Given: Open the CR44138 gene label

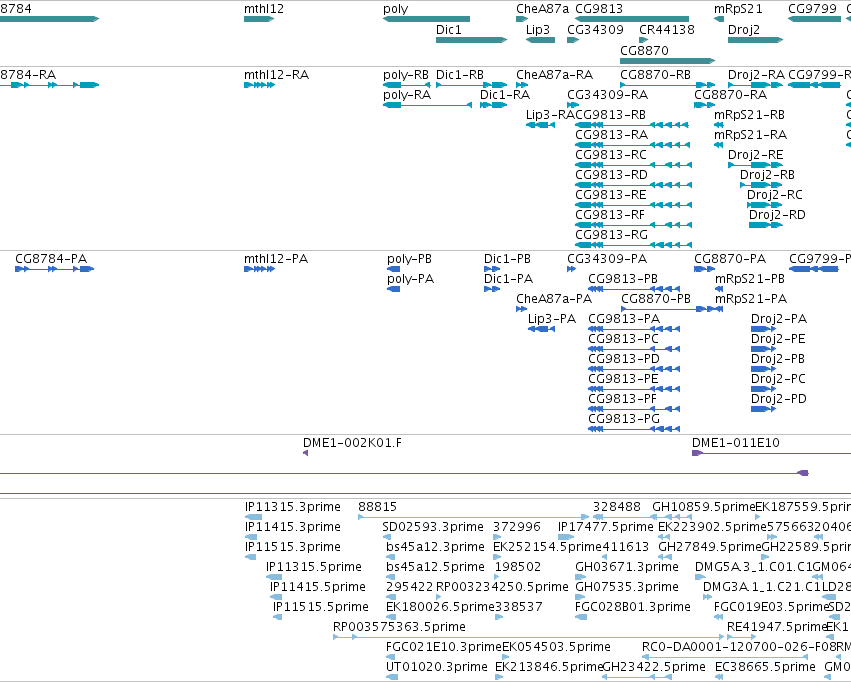Looking at the screenshot, I should tap(667, 30).
